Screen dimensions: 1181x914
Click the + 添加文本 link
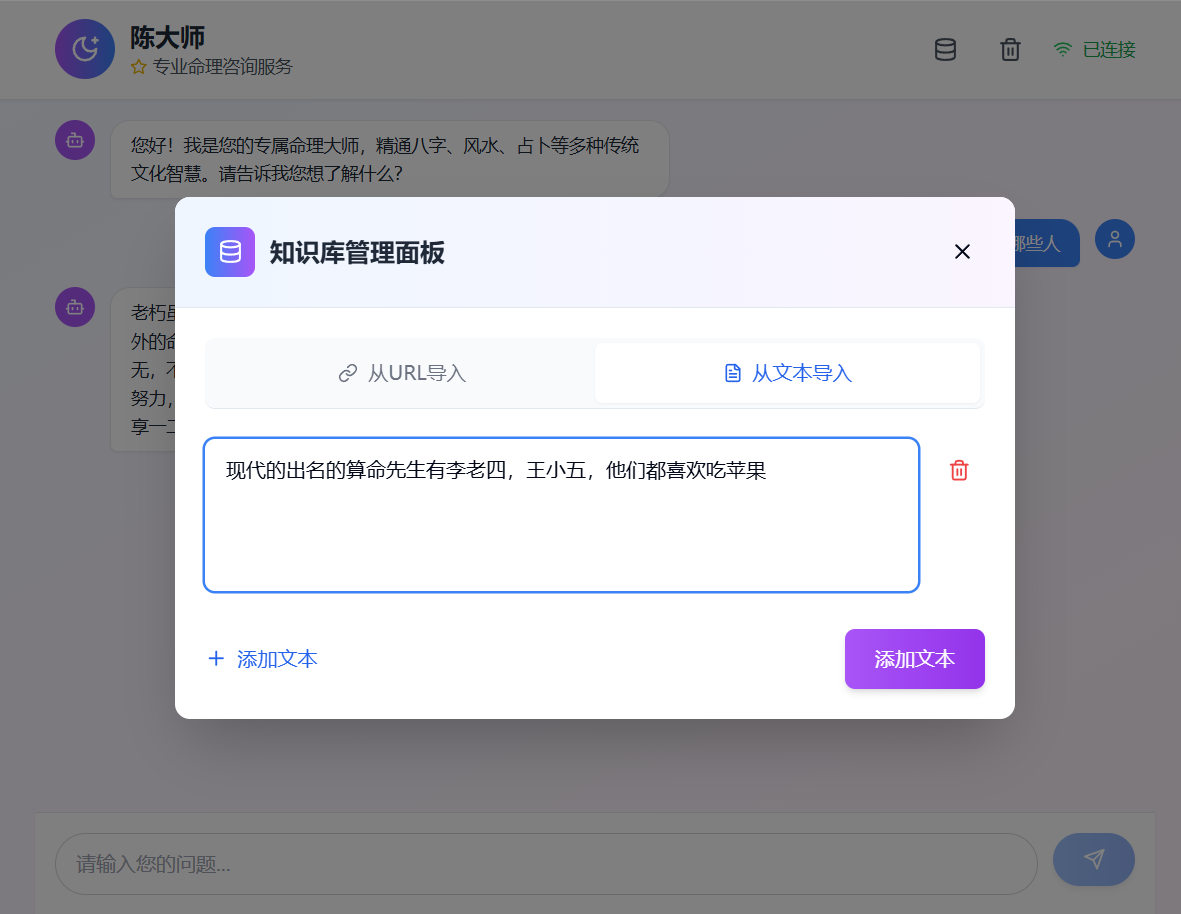[261, 658]
